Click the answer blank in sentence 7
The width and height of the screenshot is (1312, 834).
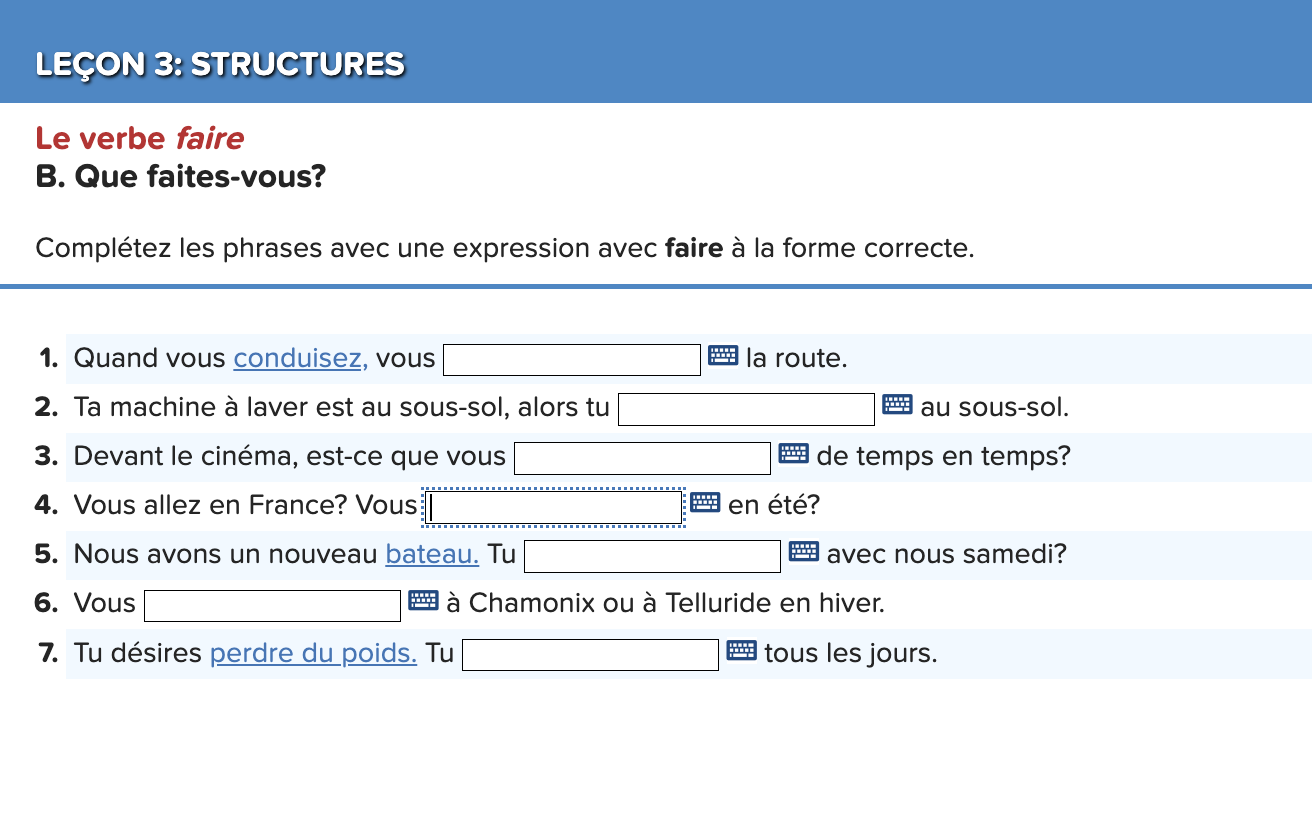[x=589, y=653]
